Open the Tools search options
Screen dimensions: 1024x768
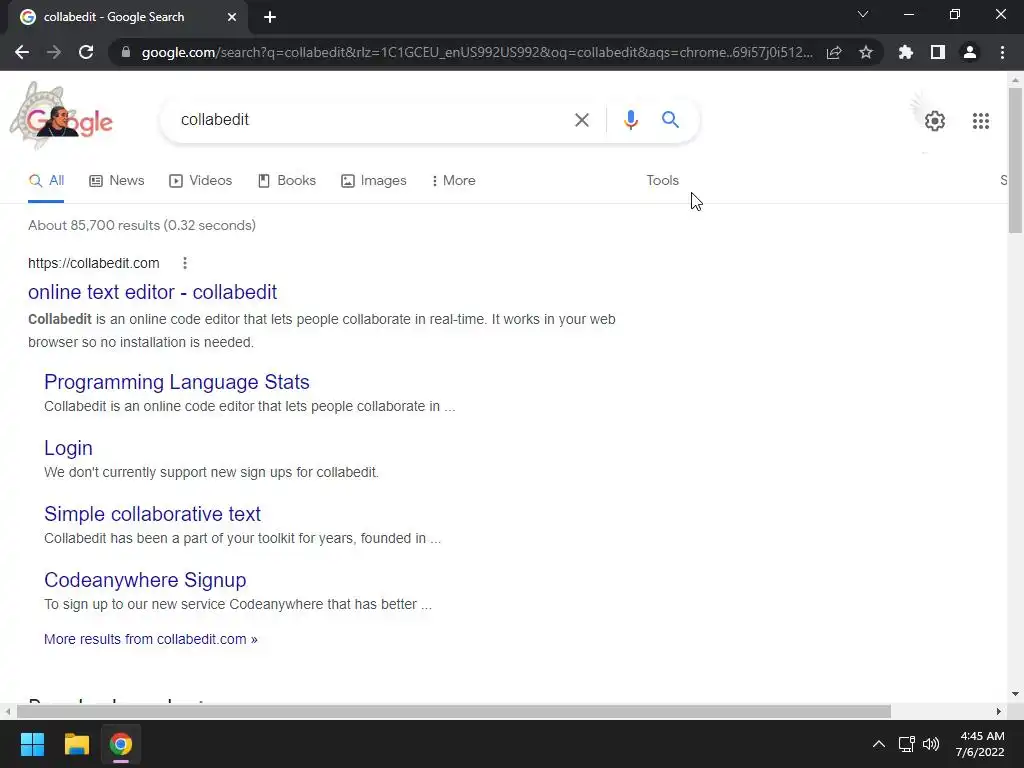click(662, 181)
